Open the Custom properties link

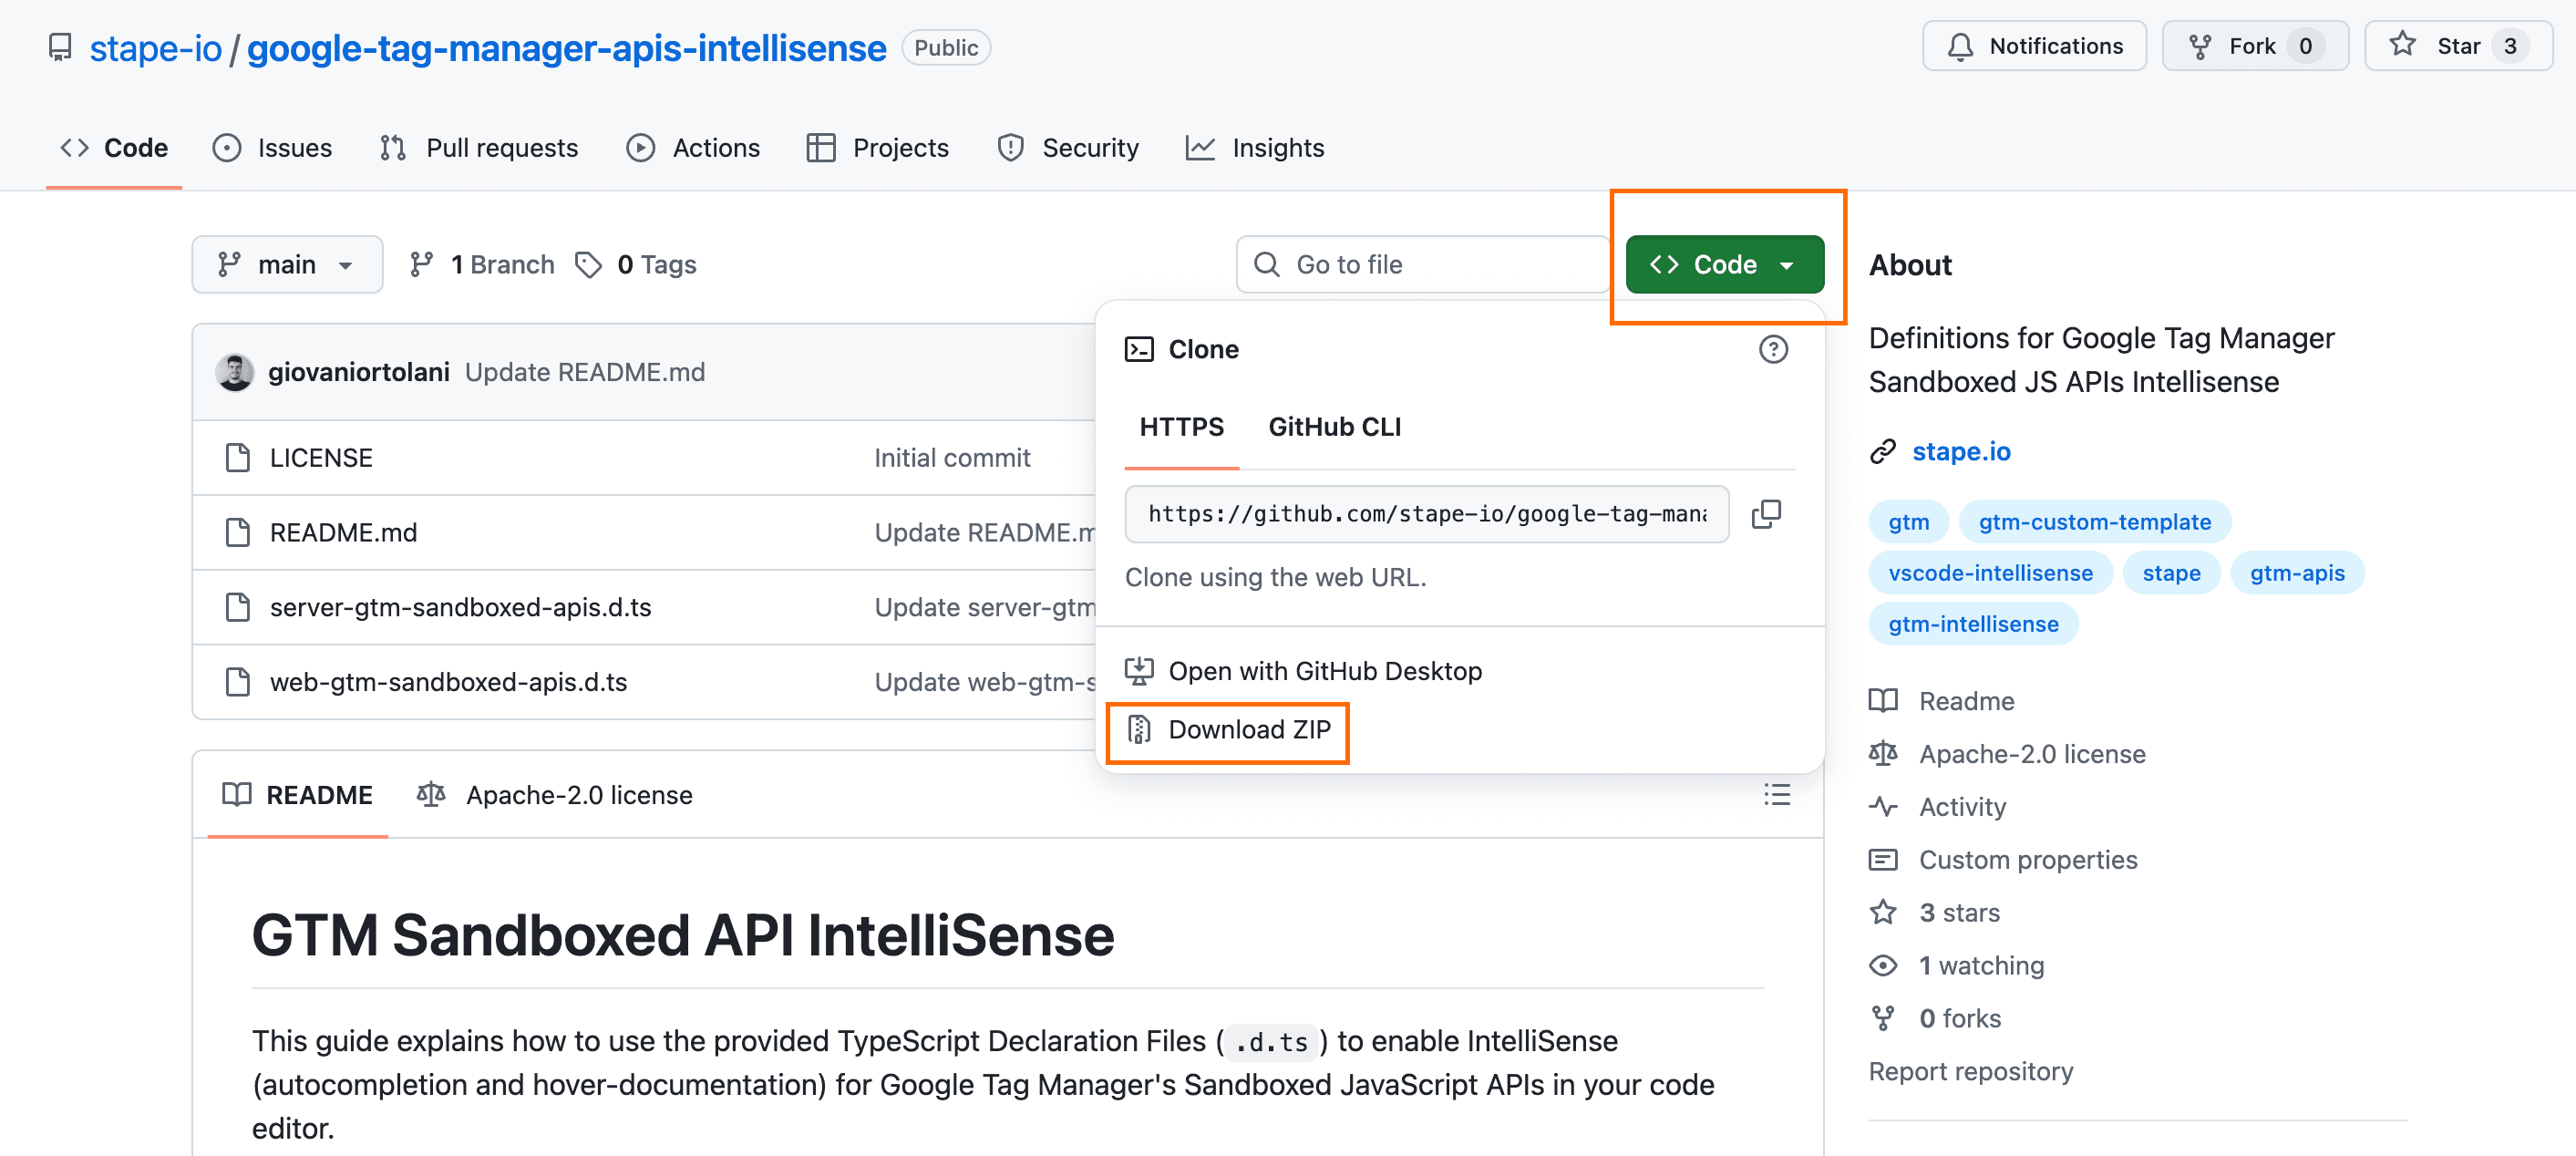(x=2028, y=860)
